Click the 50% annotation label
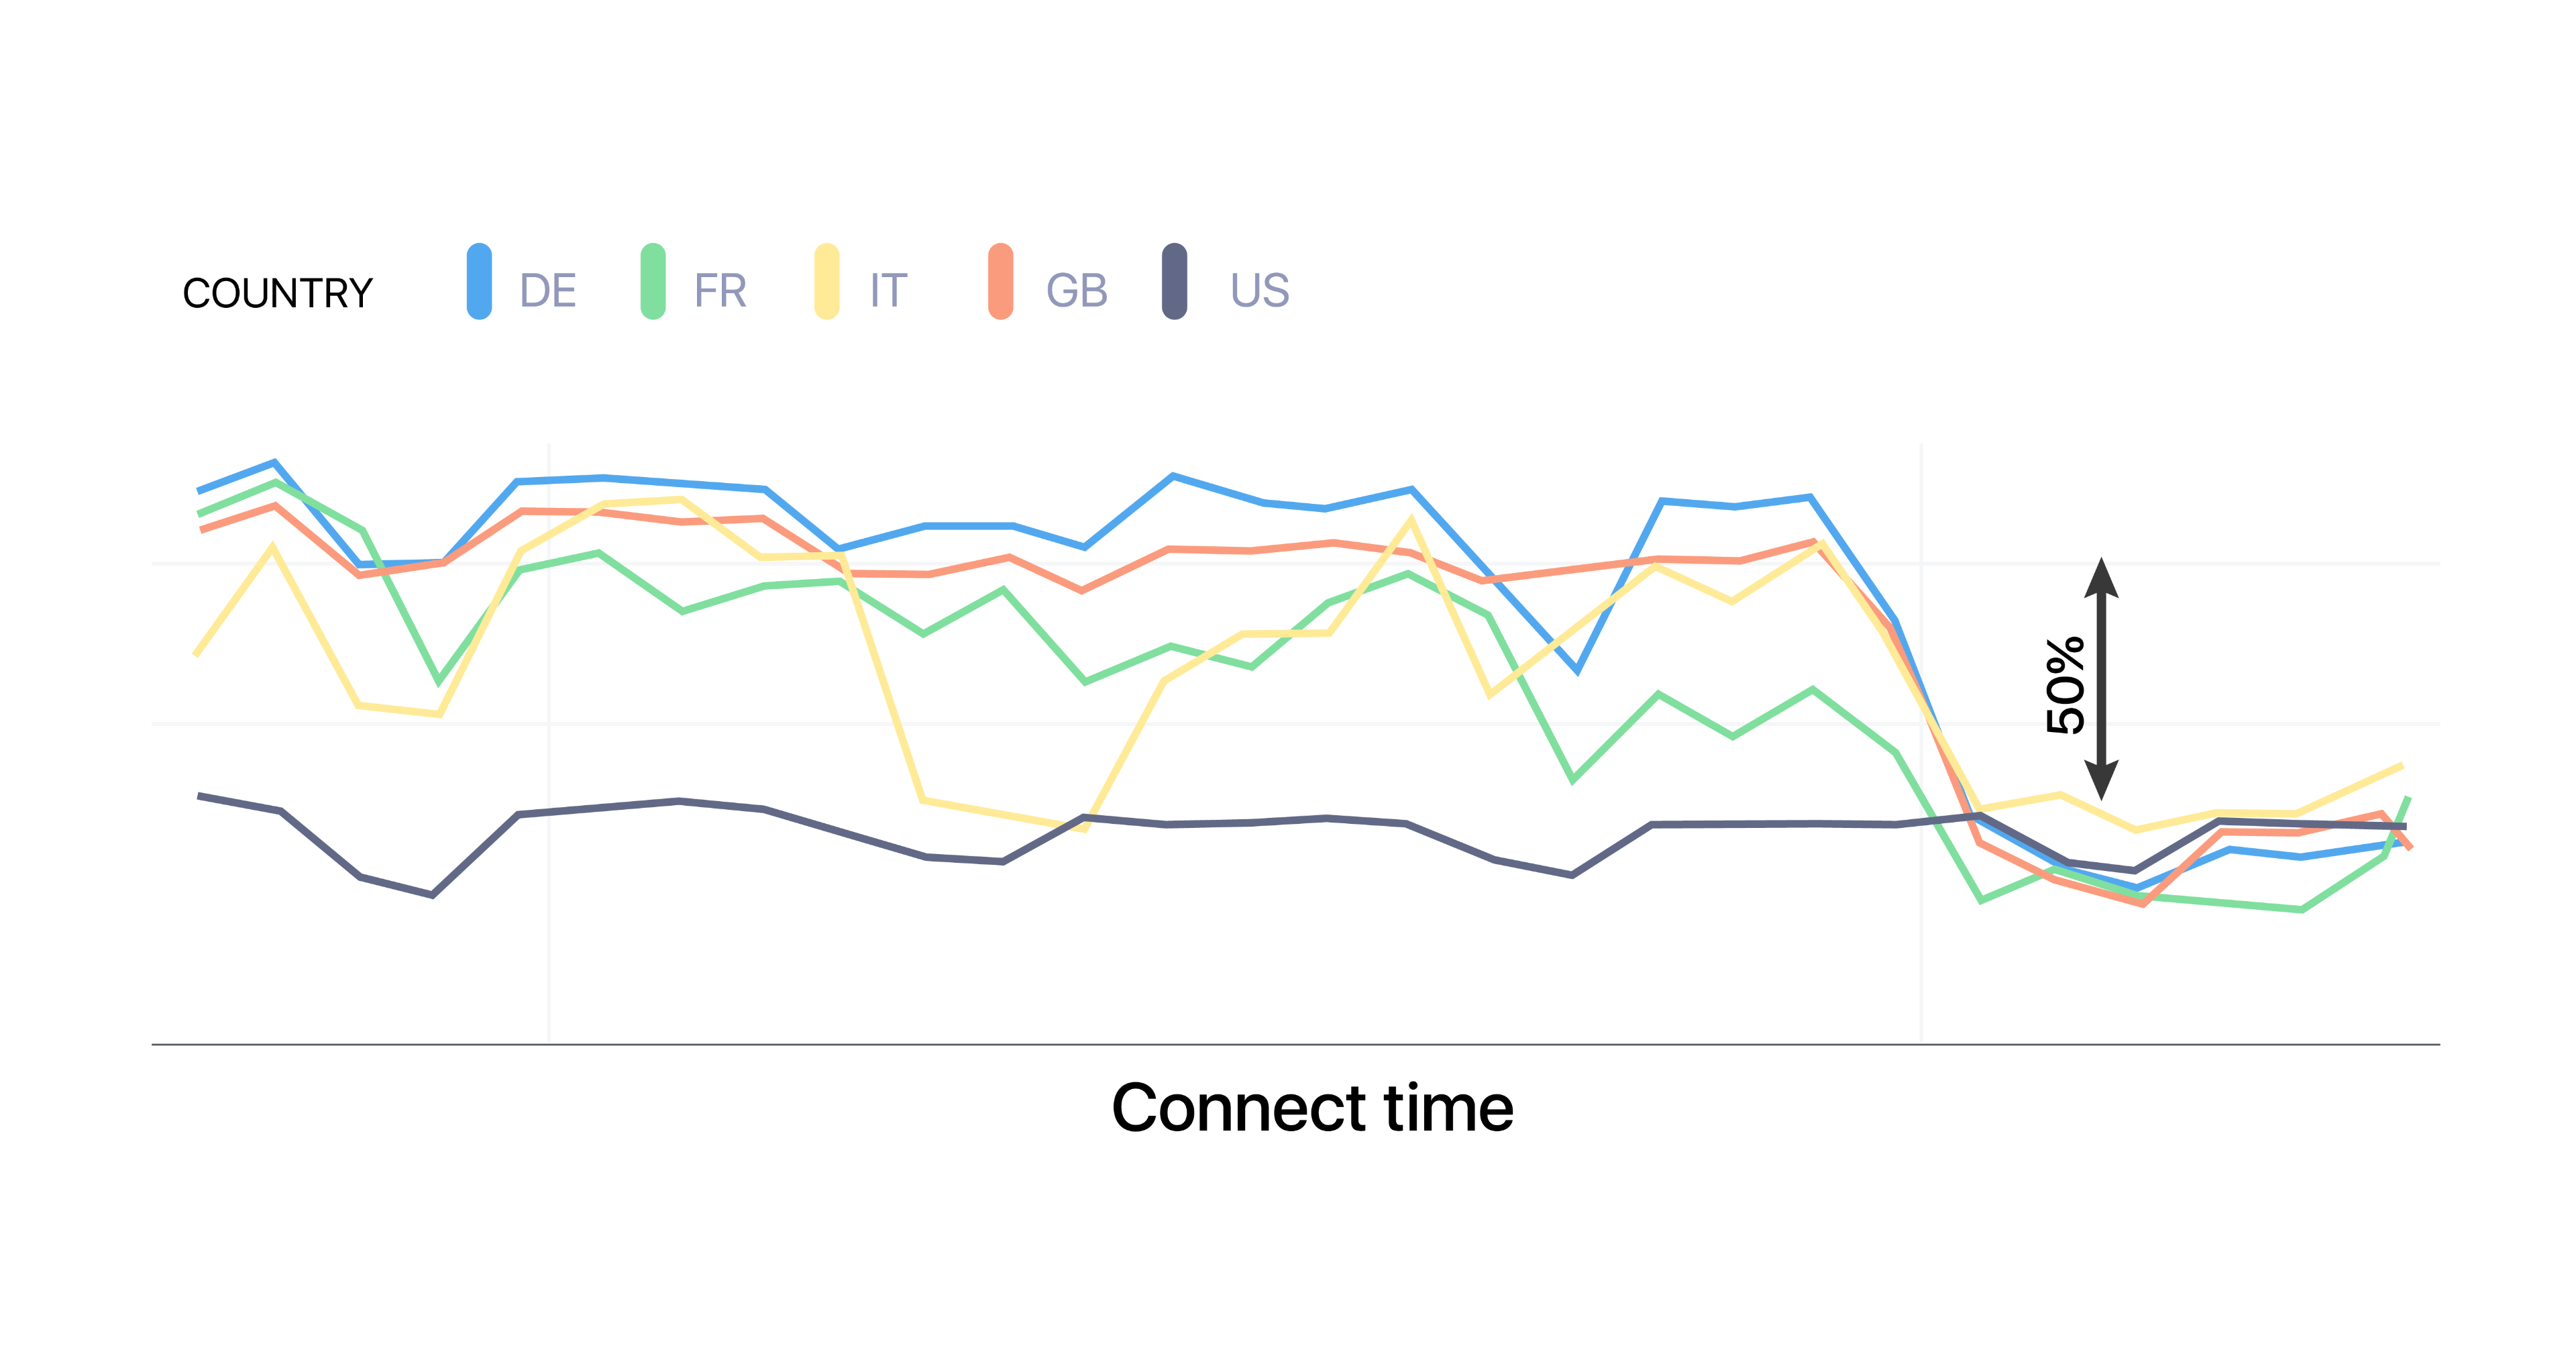 click(x=2066, y=685)
